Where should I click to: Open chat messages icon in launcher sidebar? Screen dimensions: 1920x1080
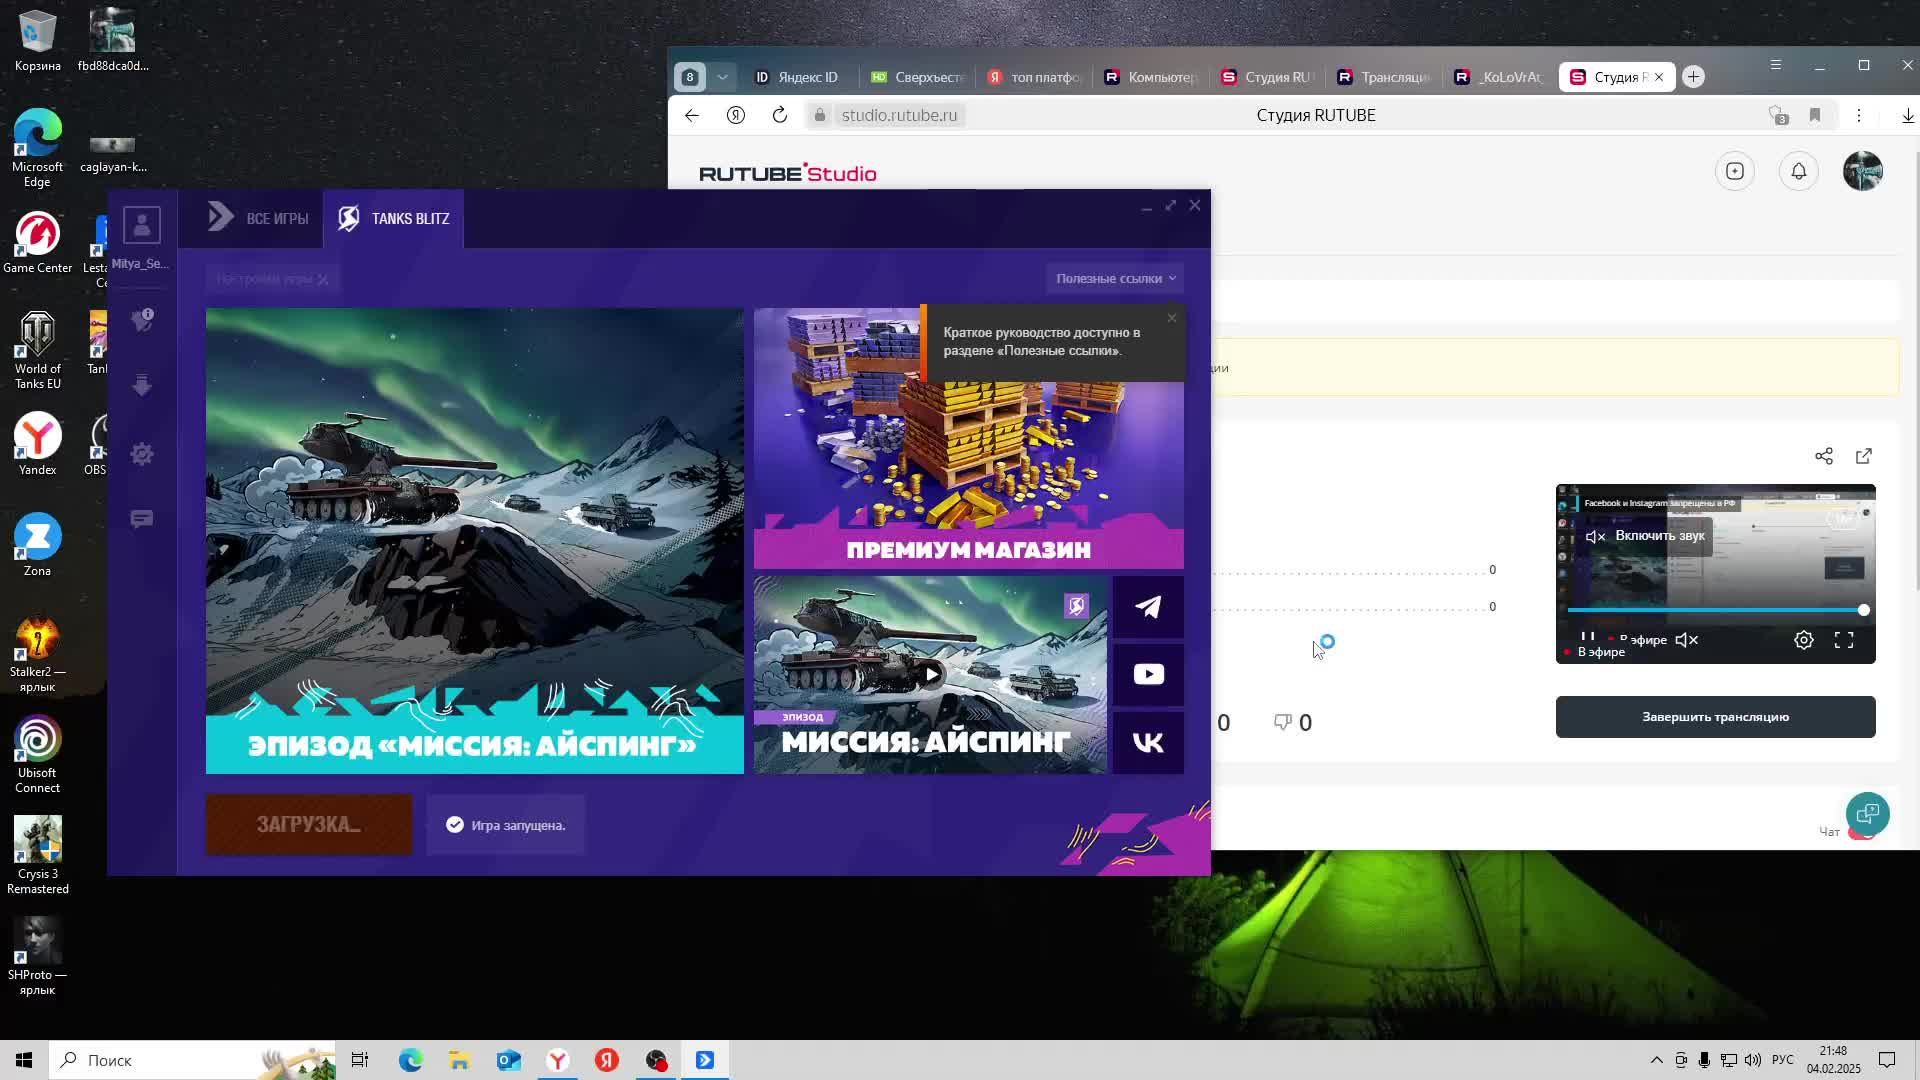[x=142, y=519]
